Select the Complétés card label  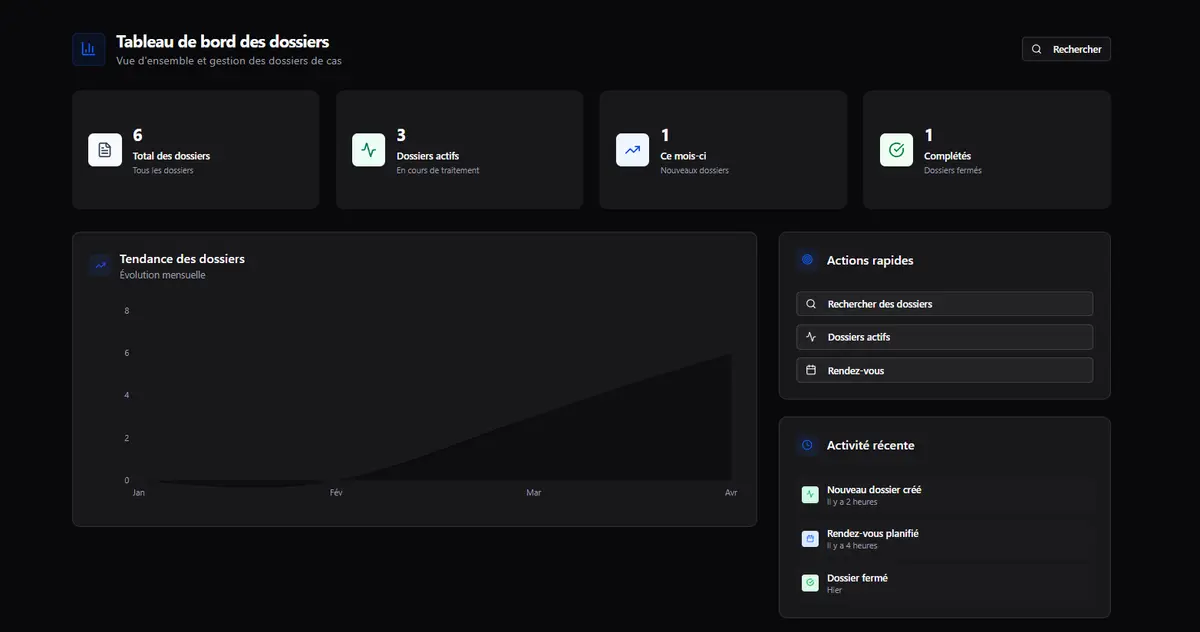click(x=947, y=156)
